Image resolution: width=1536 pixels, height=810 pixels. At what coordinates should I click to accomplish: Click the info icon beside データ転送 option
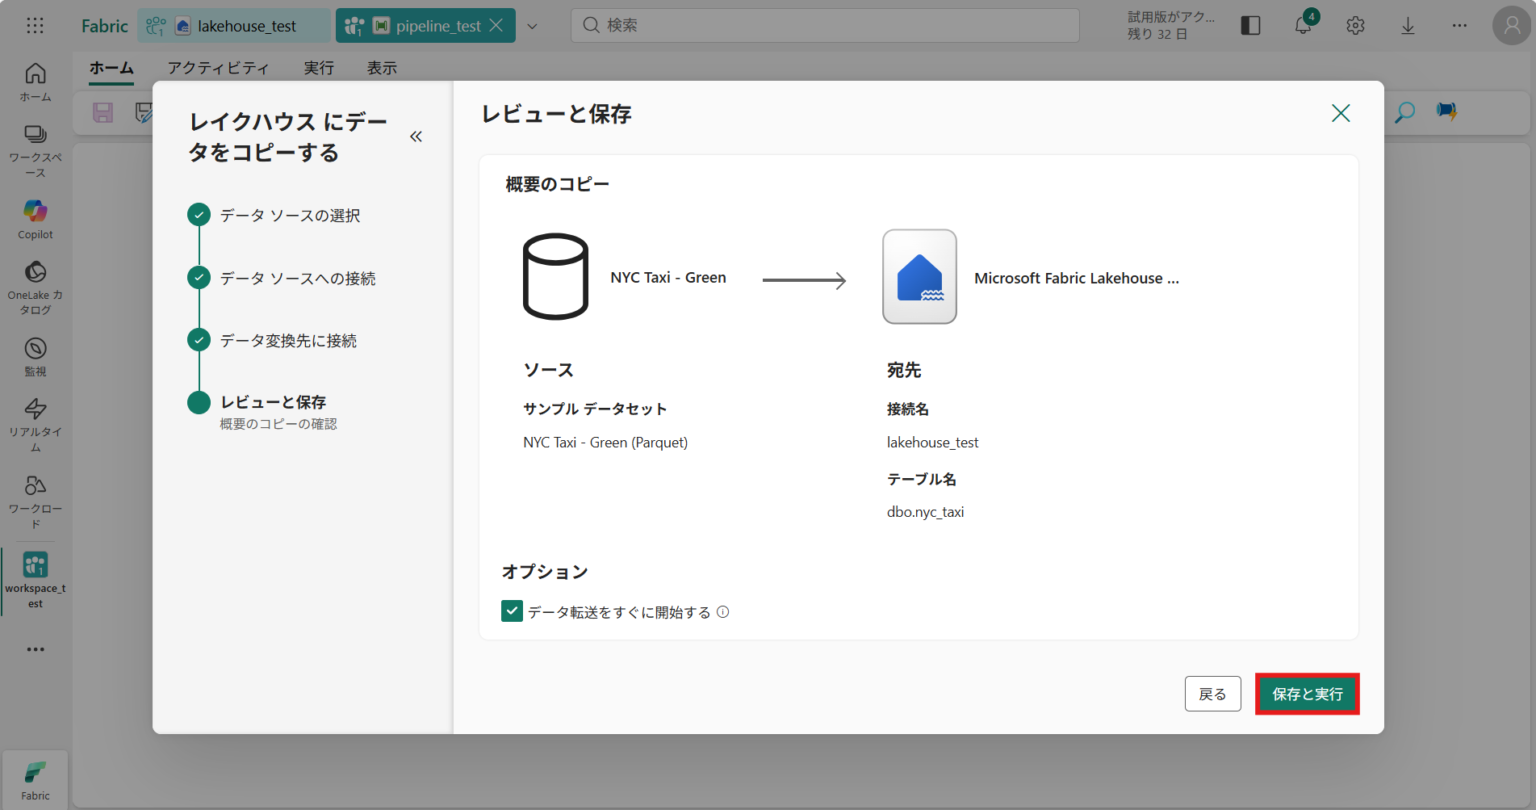723,612
